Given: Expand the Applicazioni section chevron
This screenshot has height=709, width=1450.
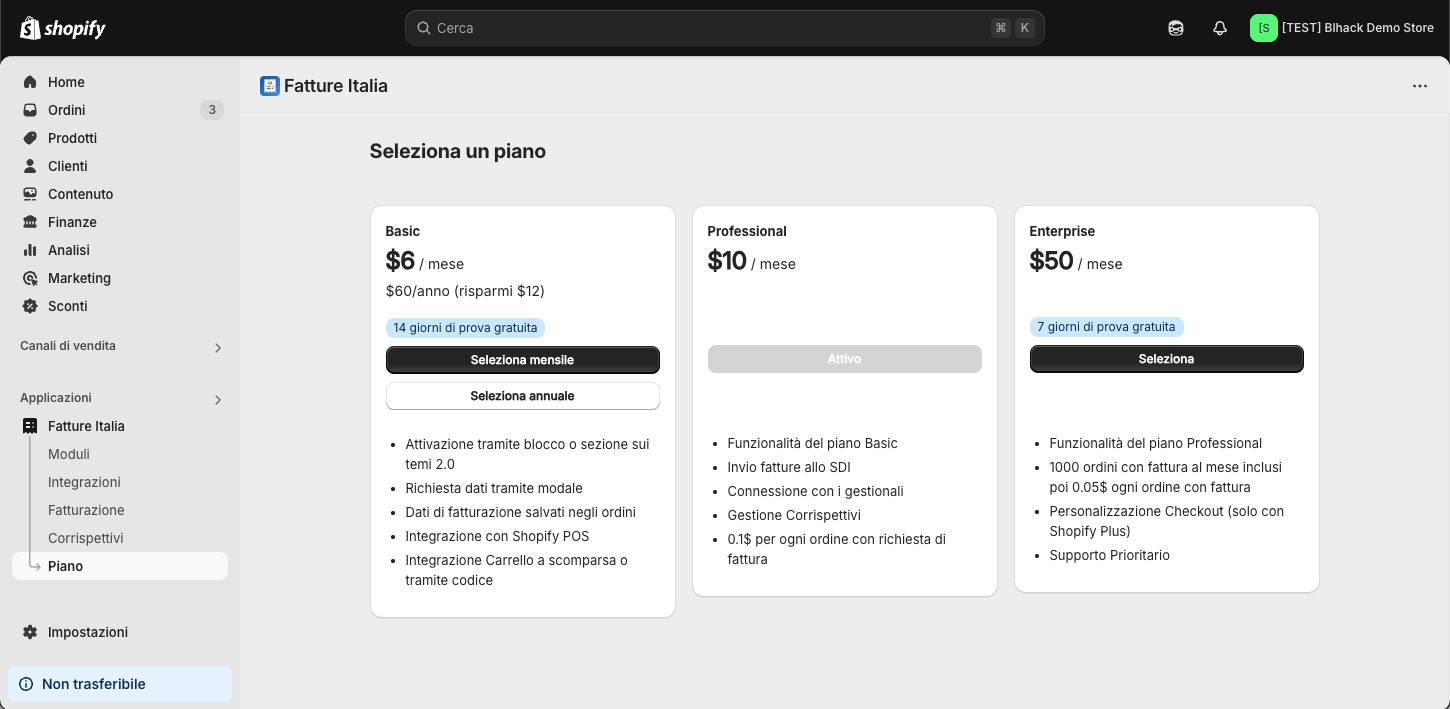Looking at the screenshot, I should point(218,400).
